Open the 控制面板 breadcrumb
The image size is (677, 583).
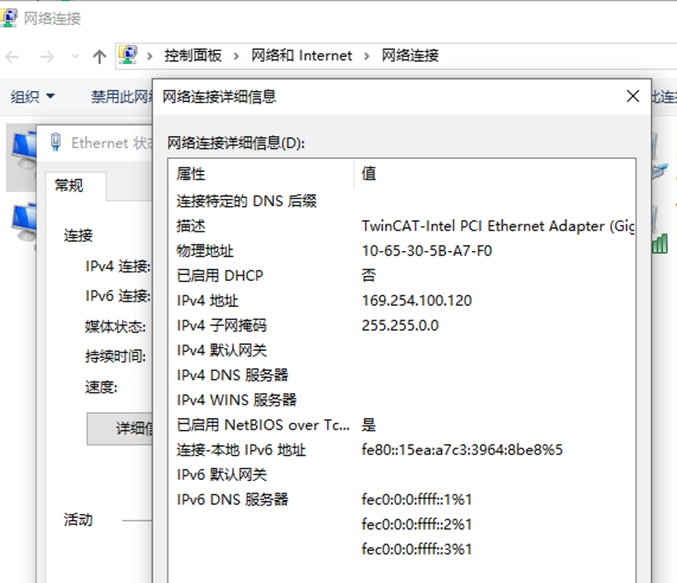(193, 56)
